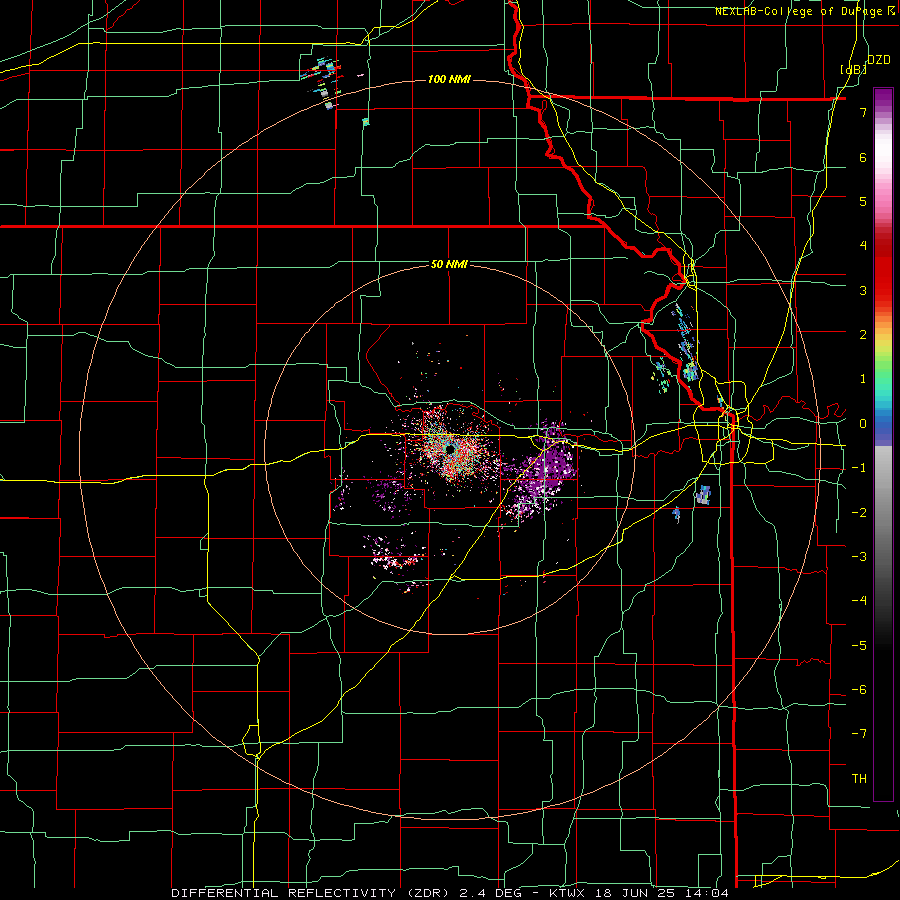
Task: Click legend value -3
Action: click(859, 557)
